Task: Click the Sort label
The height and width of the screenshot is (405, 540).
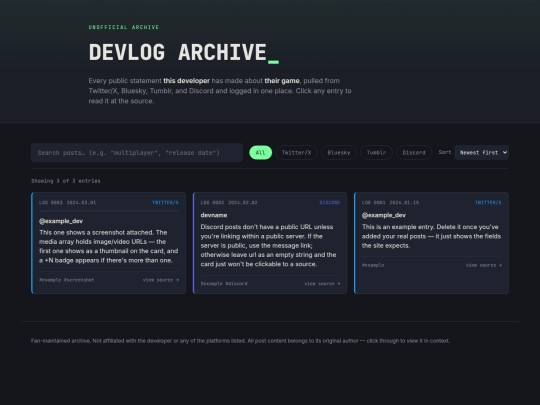Action: click(x=445, y=152)
